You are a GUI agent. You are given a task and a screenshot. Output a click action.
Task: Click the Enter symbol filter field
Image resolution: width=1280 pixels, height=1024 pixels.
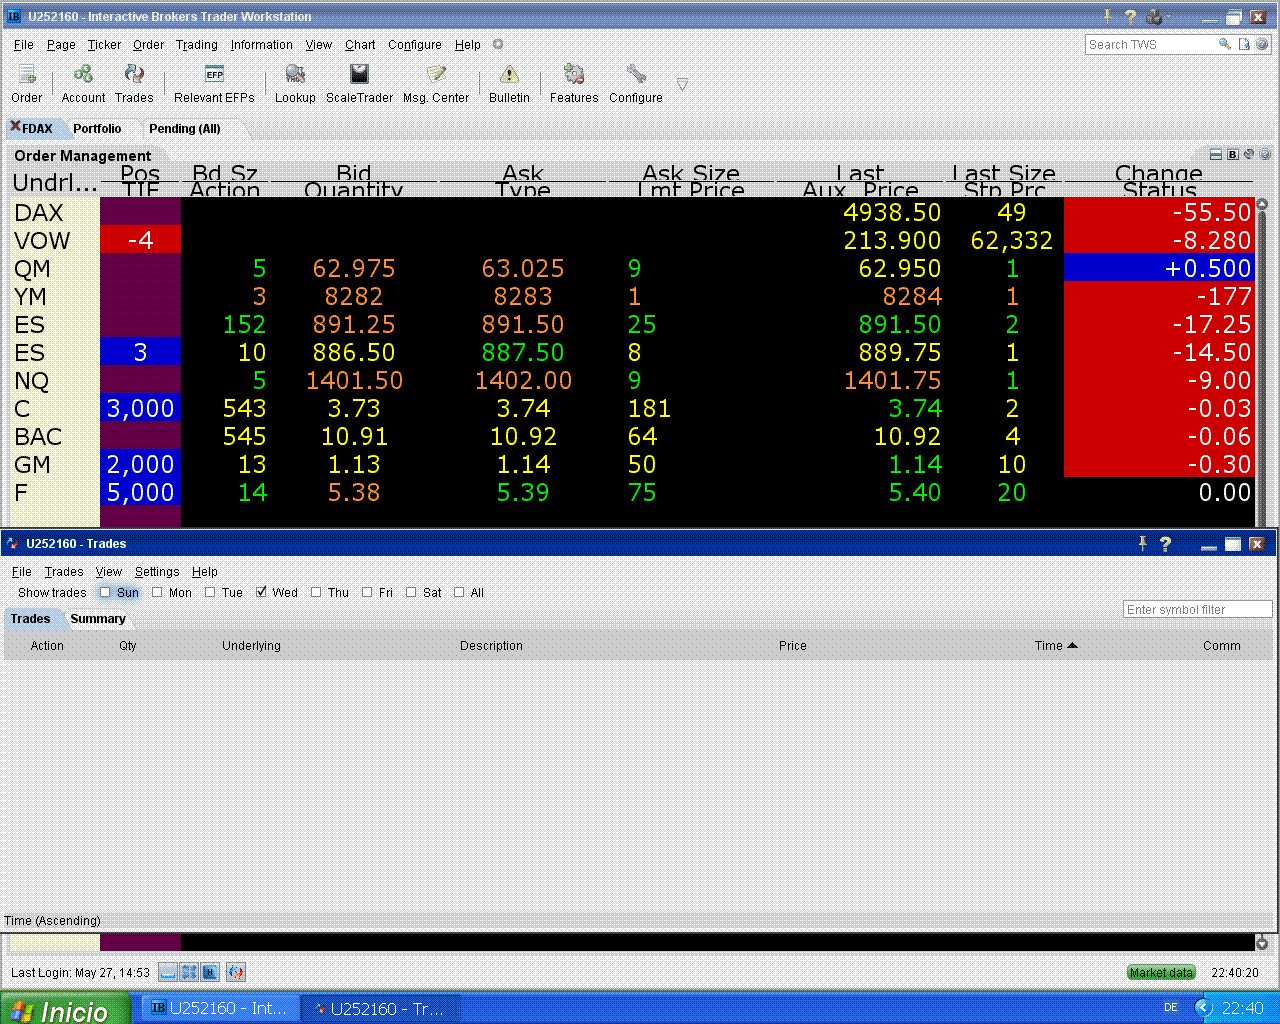(x=1198, y=609)
